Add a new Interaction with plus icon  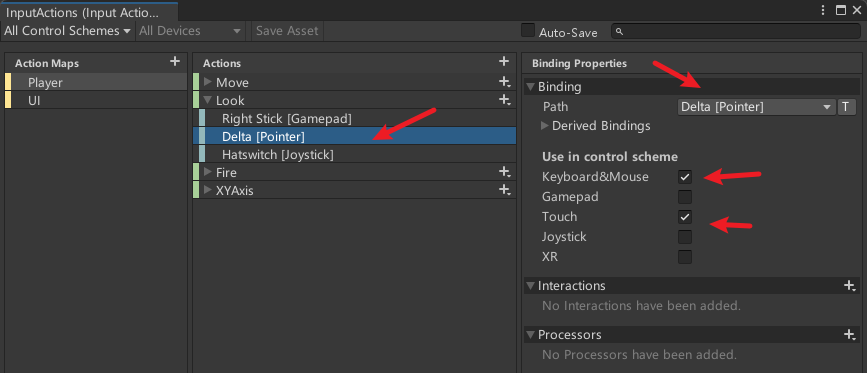849,286
